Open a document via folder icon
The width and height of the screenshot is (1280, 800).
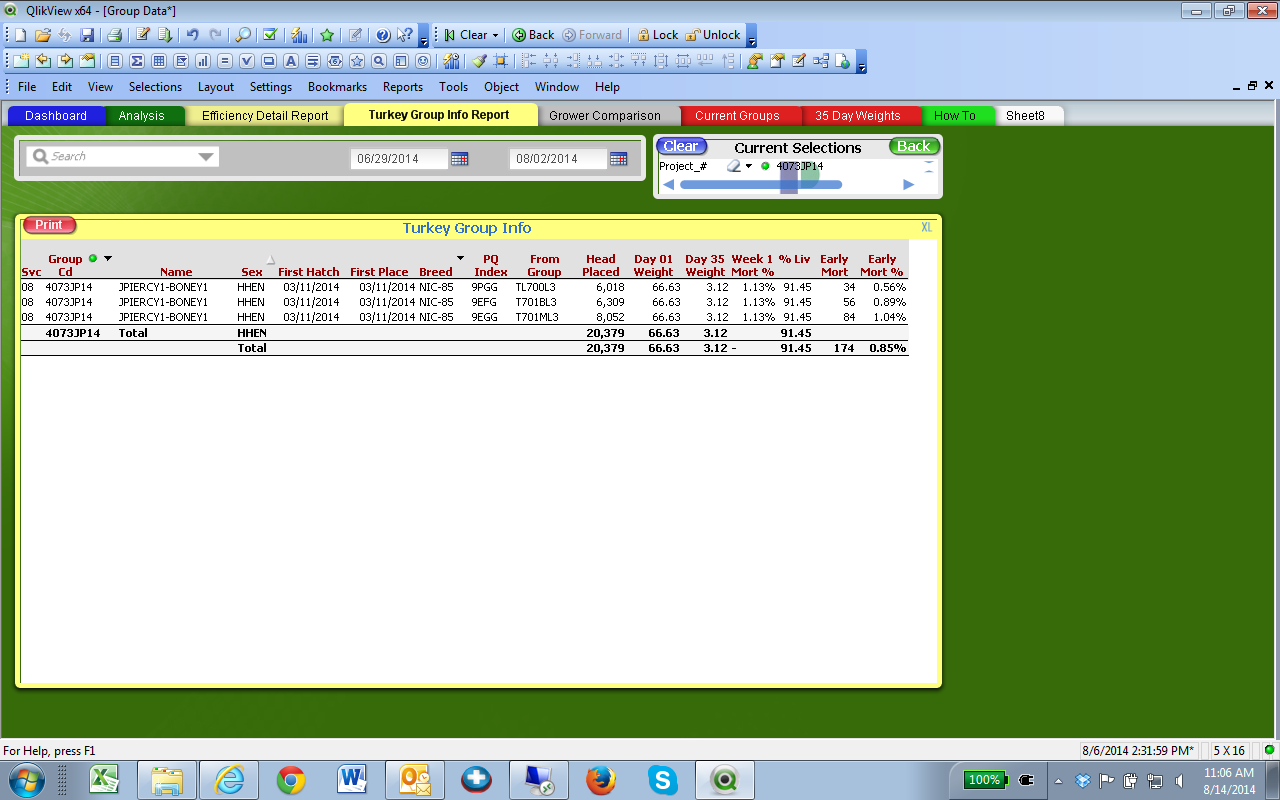(43, 35)
